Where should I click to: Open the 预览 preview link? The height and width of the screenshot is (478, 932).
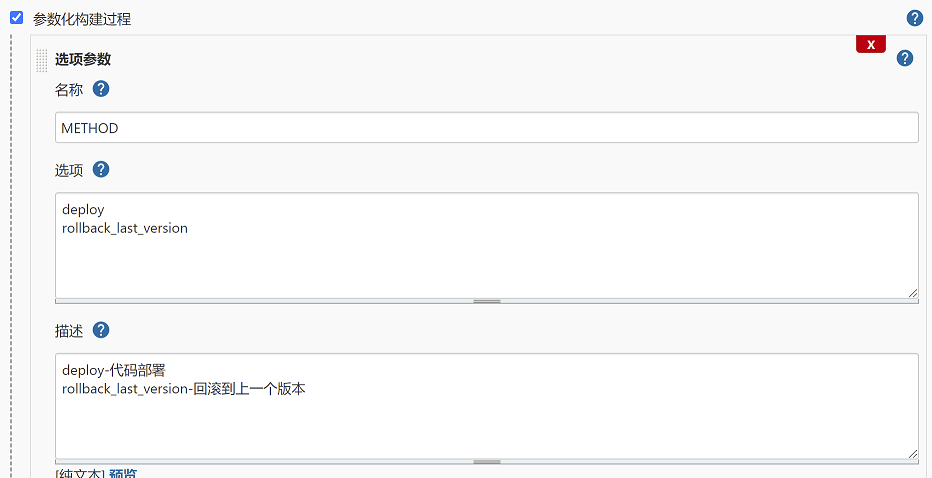tap(123, 473)
